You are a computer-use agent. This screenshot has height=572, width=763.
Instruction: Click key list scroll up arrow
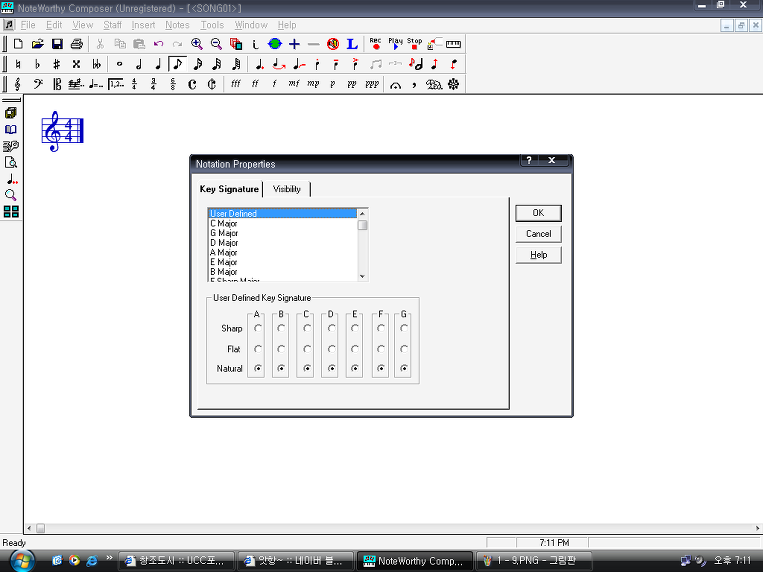(363, 214)
